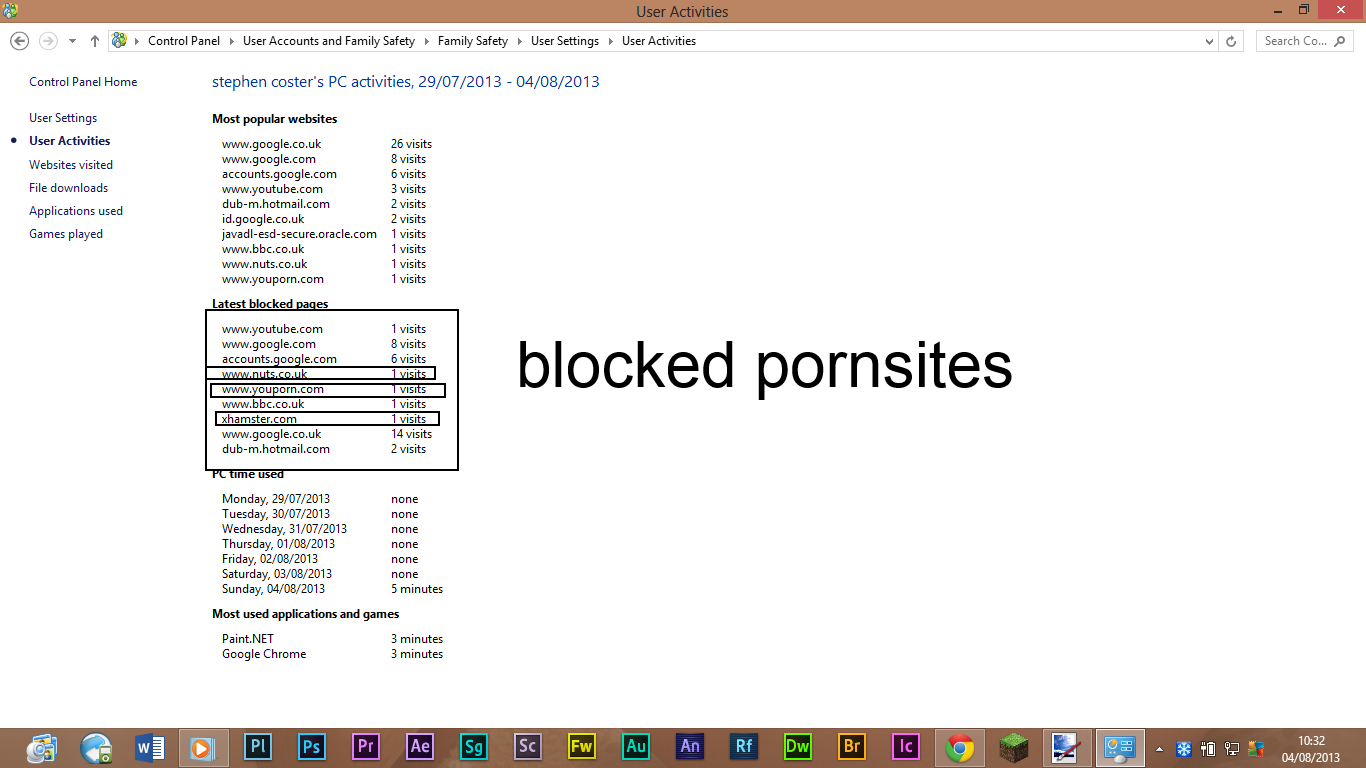Screen dimensions: 1366x768
Task: Click the colored flag tray icon
Action: click(1256, 748)
